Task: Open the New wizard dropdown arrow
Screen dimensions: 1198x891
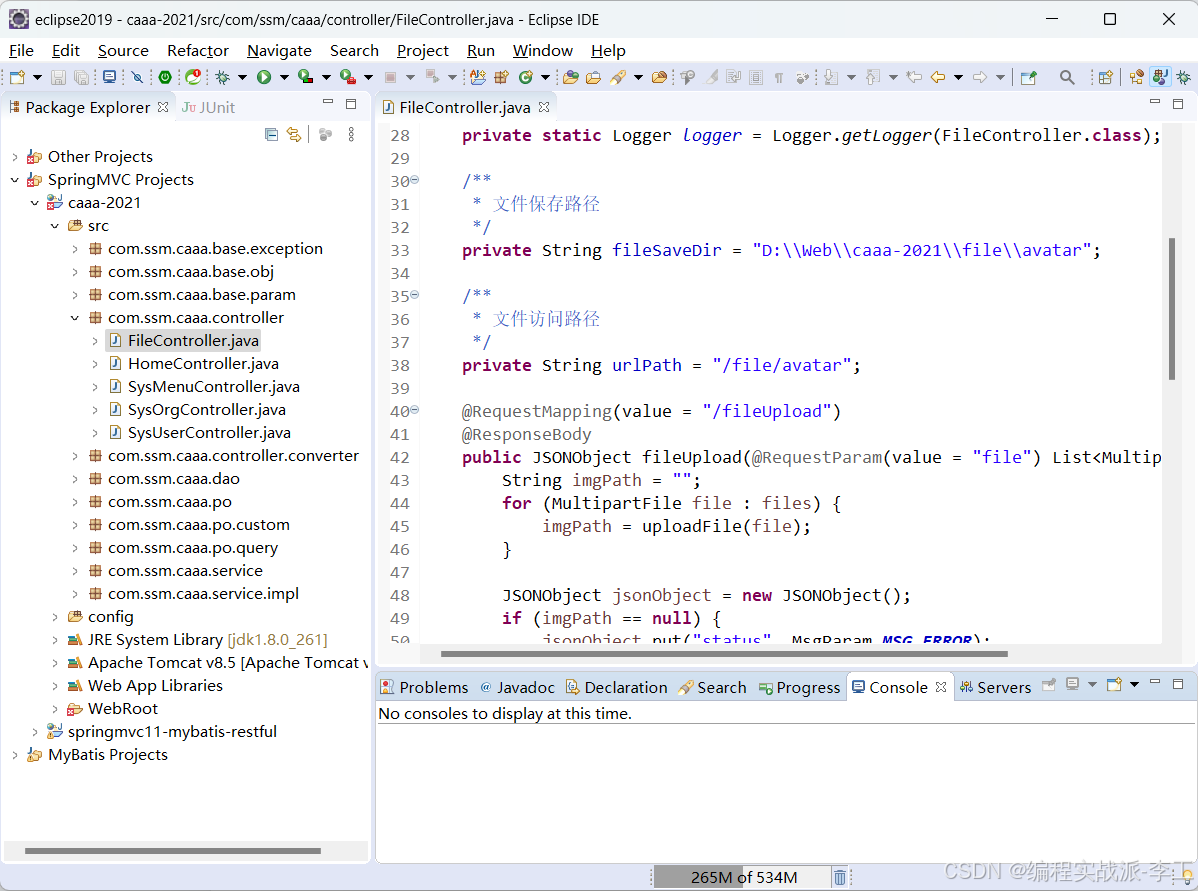Action: click(x=37, y=77)
